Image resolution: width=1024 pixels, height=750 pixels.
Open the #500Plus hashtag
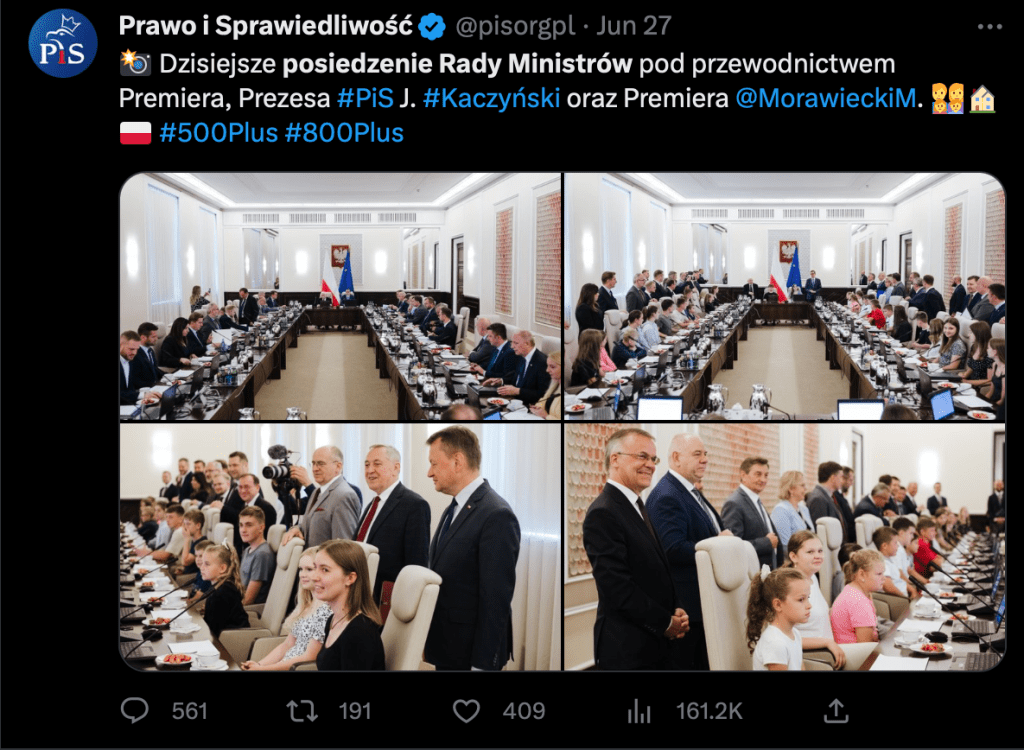(219, 133)
